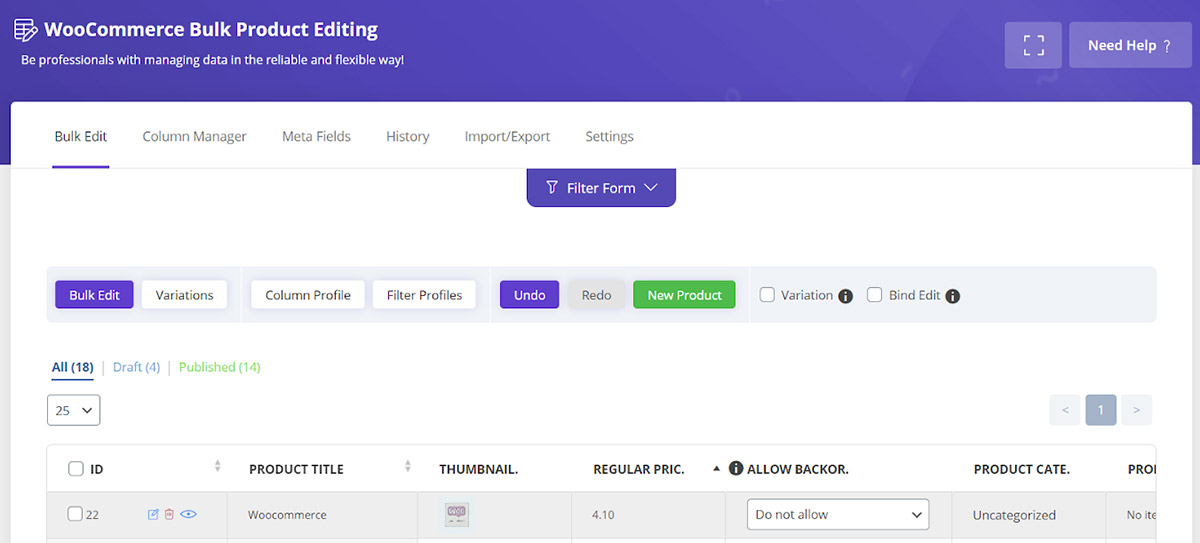Open the Import/Export tab
The image size is (1200, 543).
pos(507,136)
